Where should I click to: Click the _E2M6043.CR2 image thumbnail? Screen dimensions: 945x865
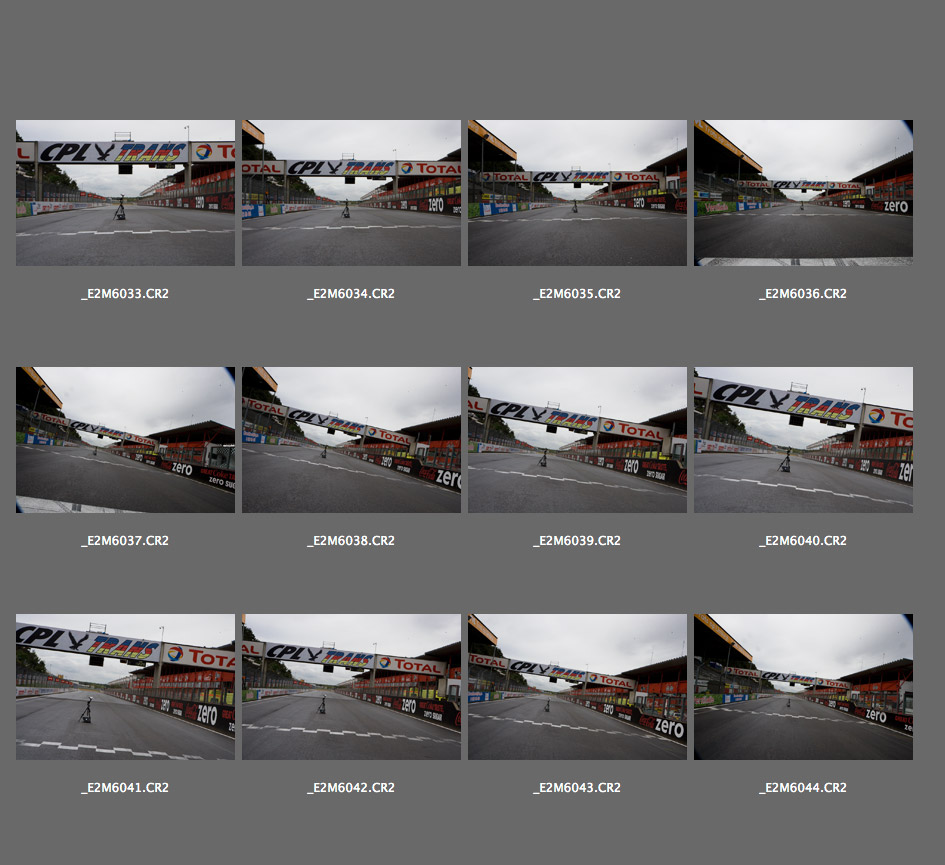pyautogui.click(x=577, y=687)
